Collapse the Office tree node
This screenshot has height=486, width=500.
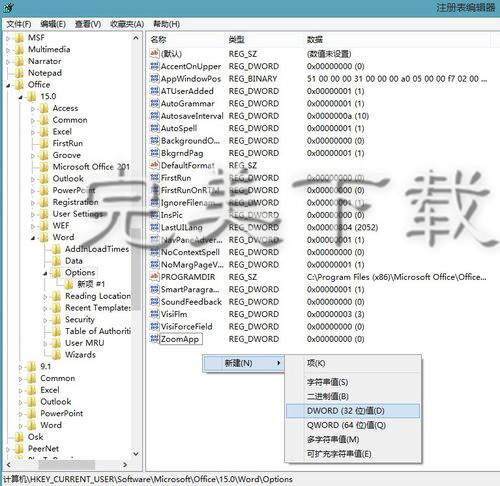[x=8, y=85]
